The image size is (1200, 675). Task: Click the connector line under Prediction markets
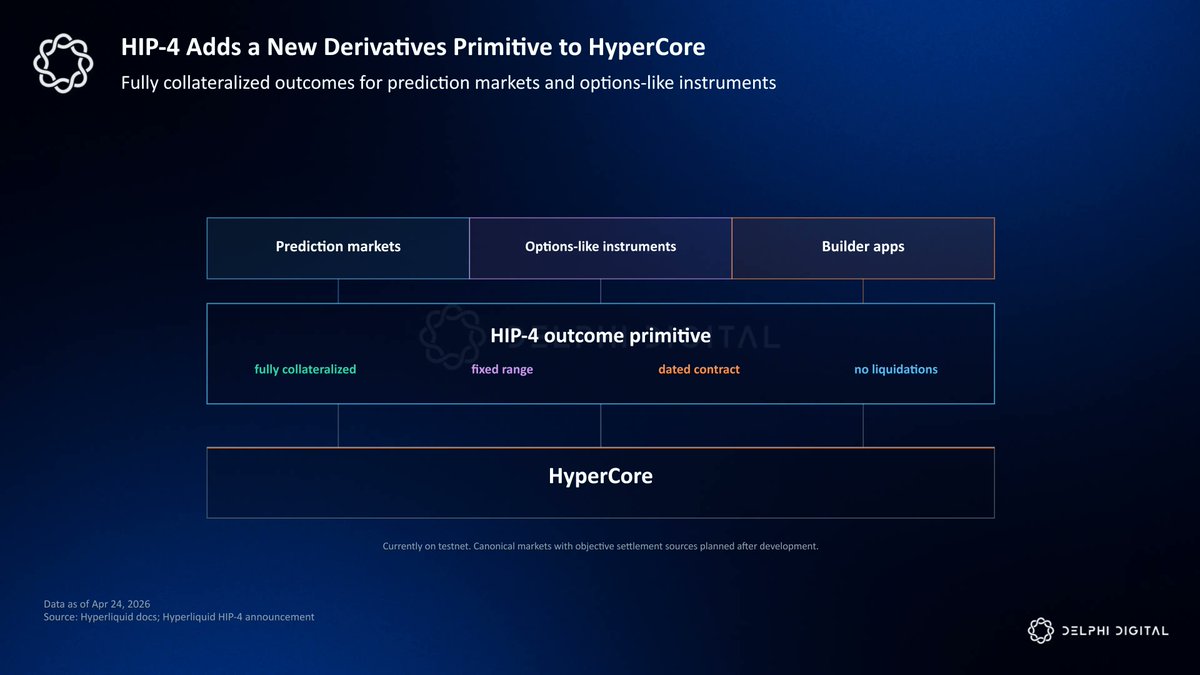click(338, 291)
